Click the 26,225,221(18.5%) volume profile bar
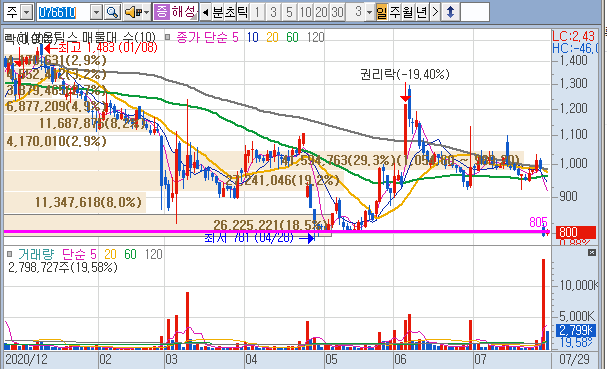Viewport: 607px width, 369px height. [168, 225]
